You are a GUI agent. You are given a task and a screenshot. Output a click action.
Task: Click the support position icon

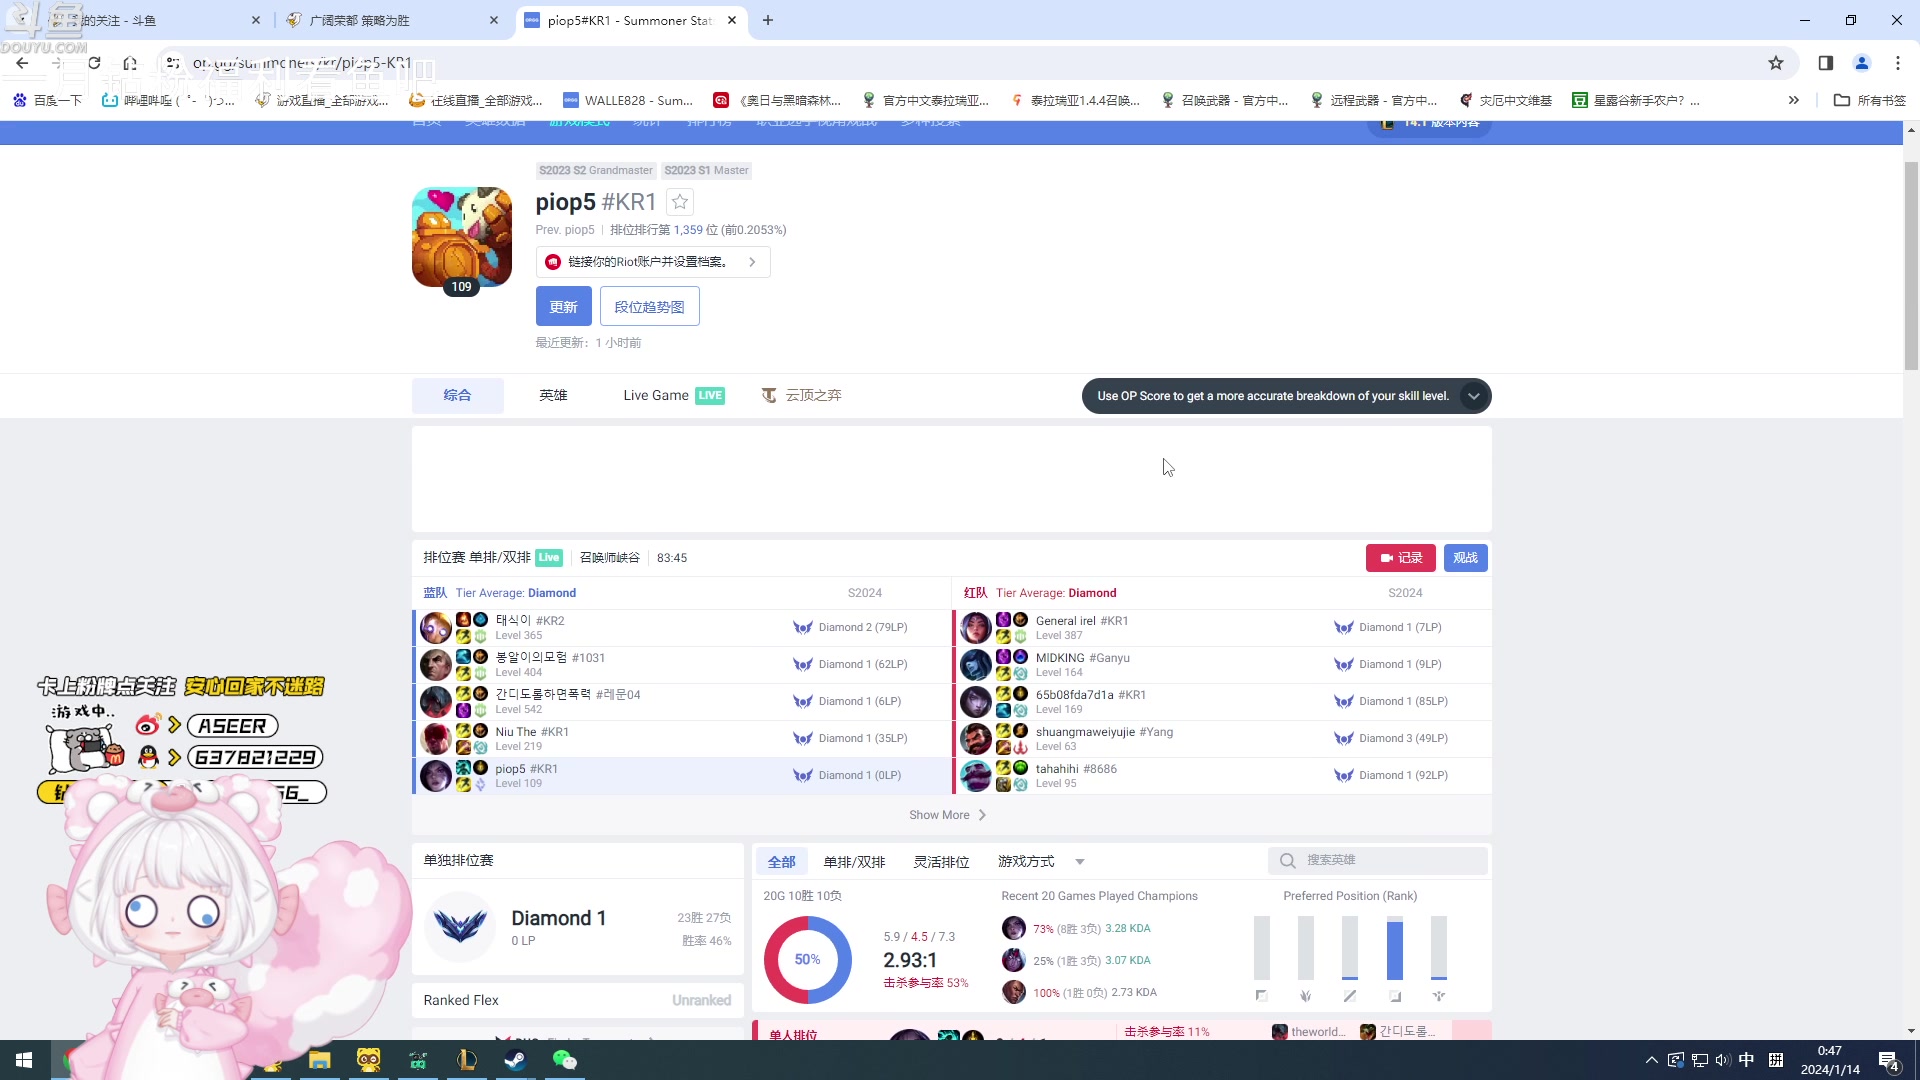click(x=1439, y=996)
